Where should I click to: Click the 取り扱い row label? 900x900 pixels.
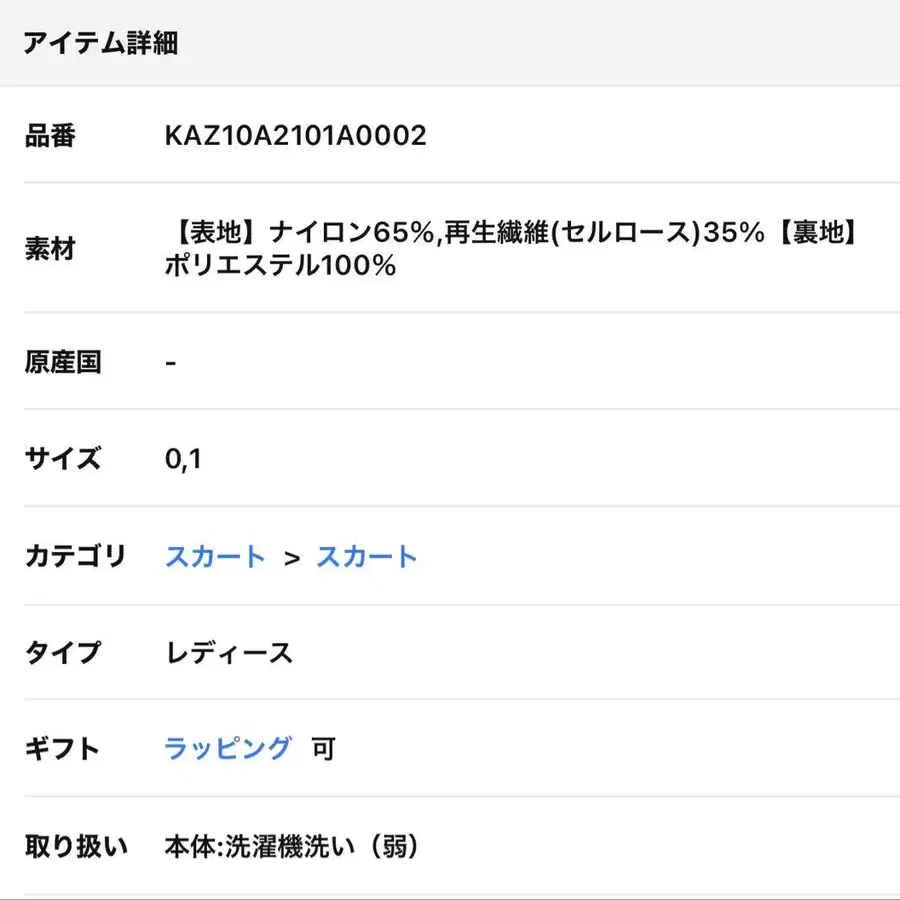(x=76, y=847)
